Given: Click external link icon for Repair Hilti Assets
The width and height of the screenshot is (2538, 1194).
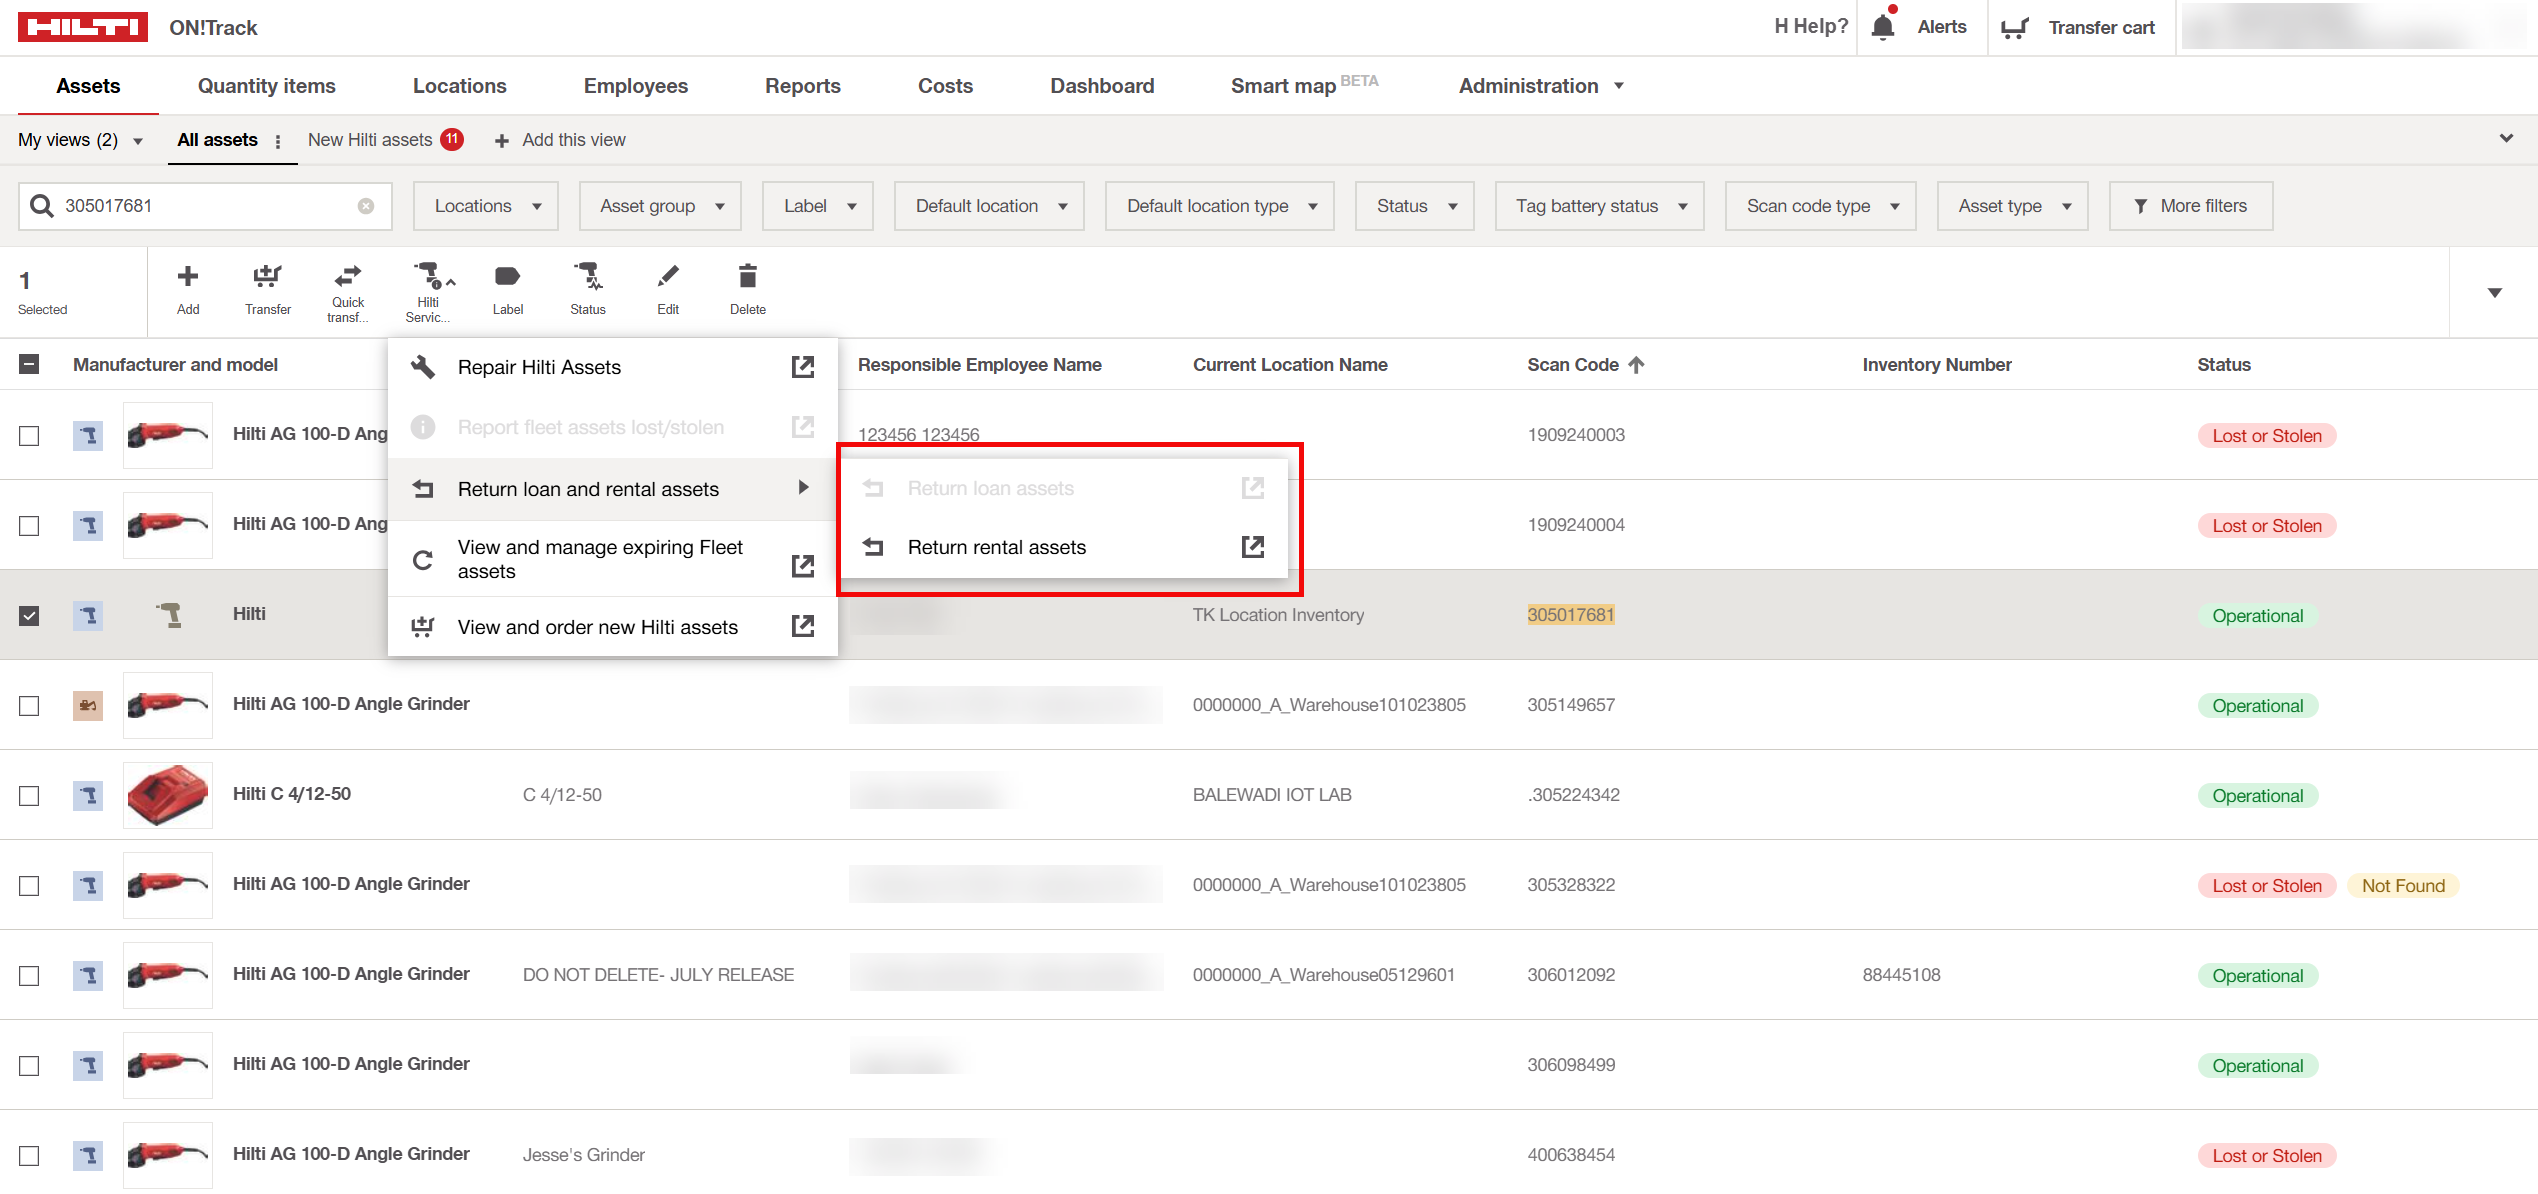Looking at the screenshot, I should click(x=803, y=367).
